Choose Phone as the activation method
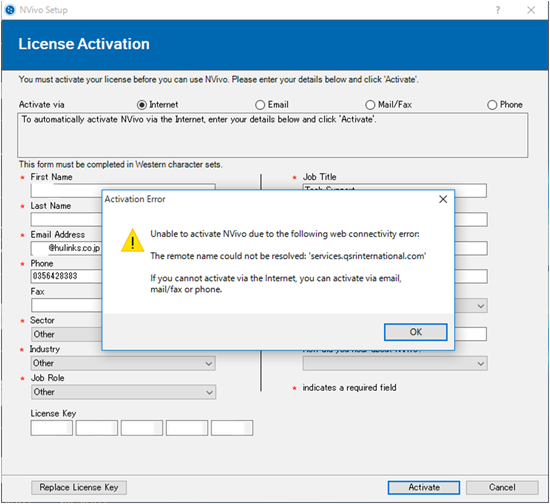This screenshot has height=504, width=550. (x=492, y=105)
